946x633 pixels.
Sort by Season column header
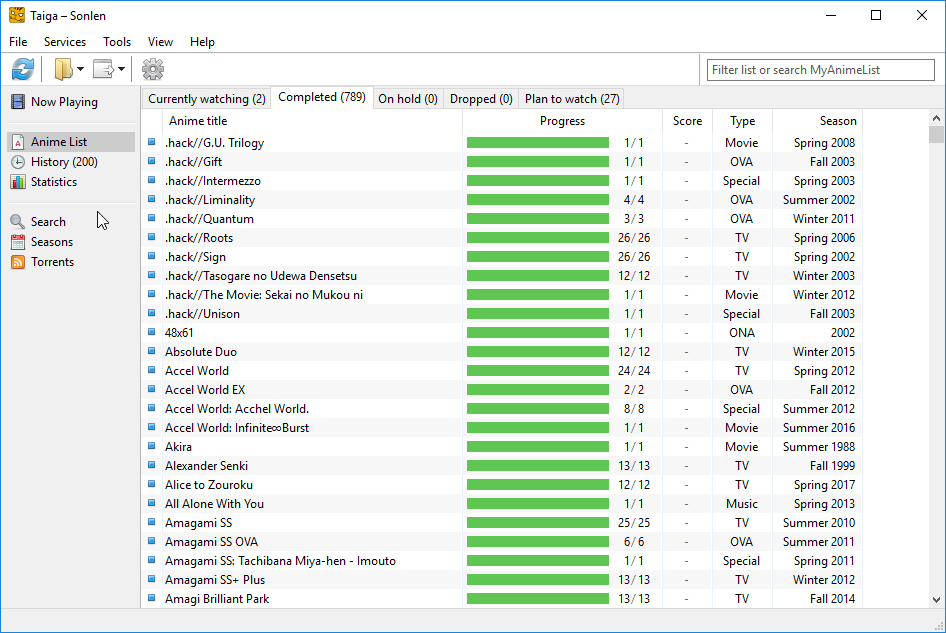point(817,121)
